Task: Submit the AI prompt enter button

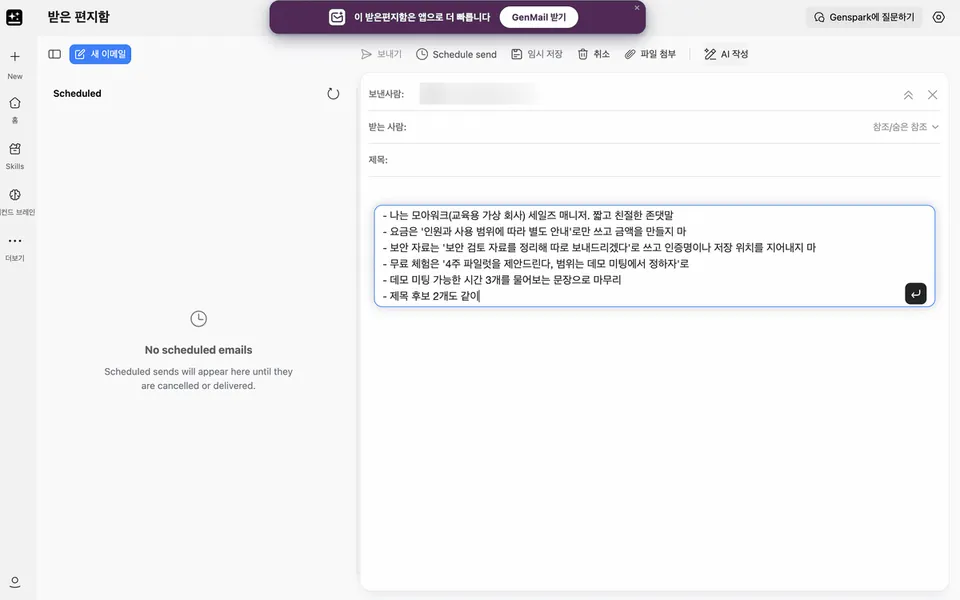Action: pos(915,294)
